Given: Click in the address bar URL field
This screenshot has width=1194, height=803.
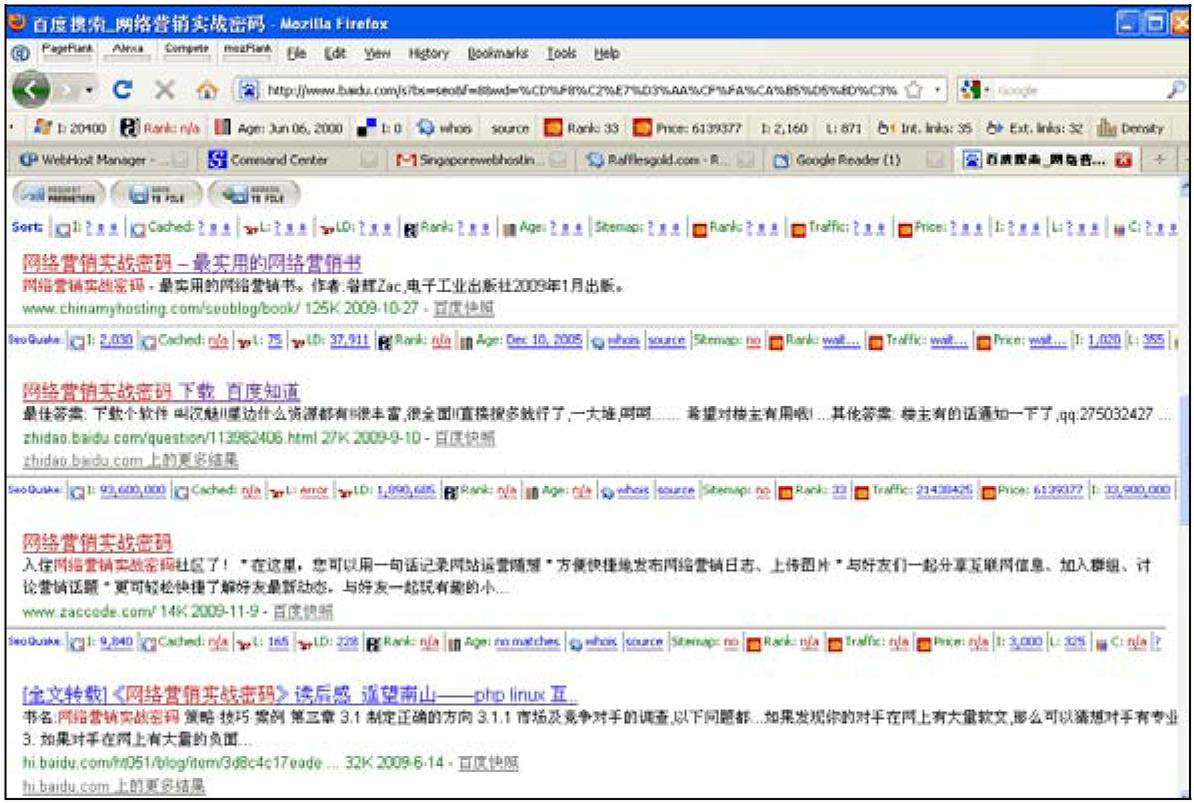Looking at the screenshot, I should (x=582, y=90).
